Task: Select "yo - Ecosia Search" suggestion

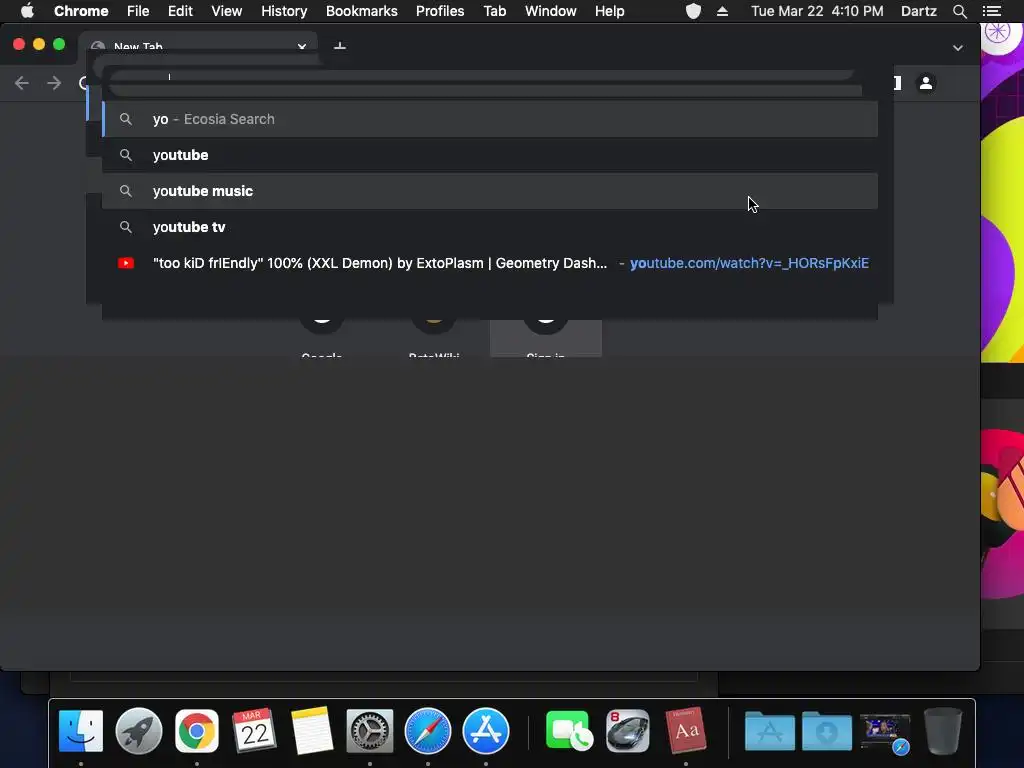Action: click(x=490, y=119)
